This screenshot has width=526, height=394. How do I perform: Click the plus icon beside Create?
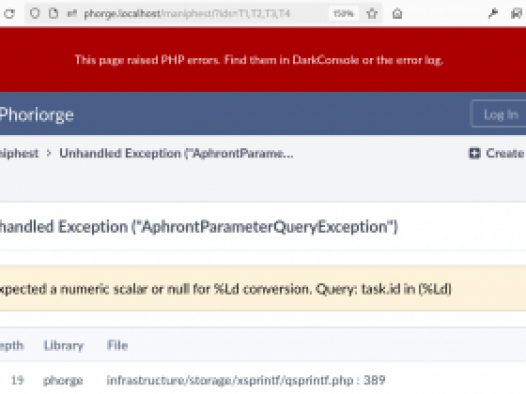click(x=474, y=153)
